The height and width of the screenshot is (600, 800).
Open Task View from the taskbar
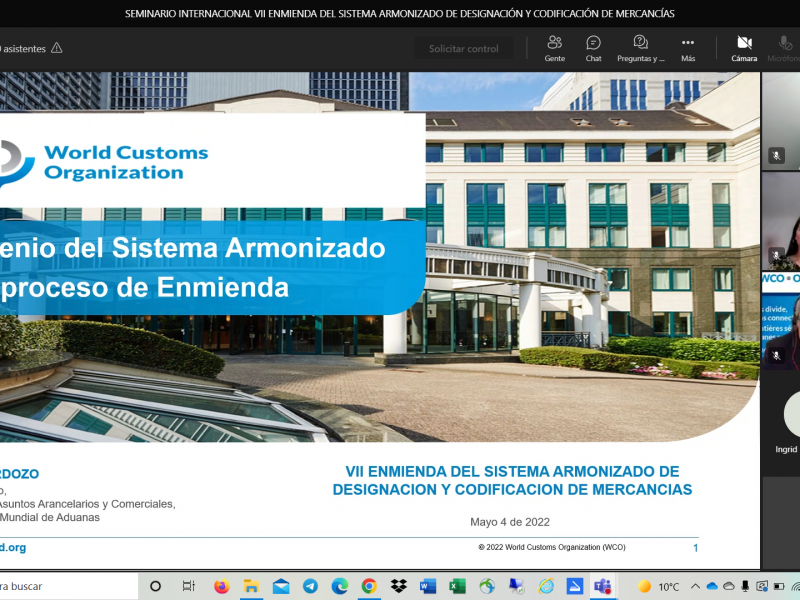coord(189,586)
